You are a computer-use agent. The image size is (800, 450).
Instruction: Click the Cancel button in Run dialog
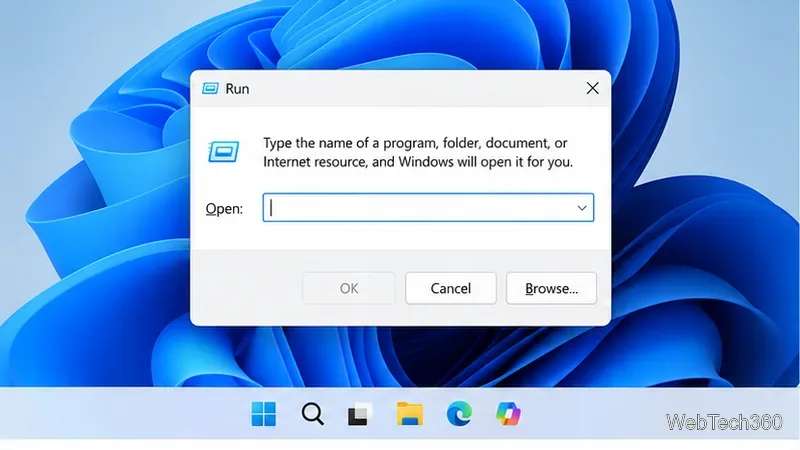(451, 288)
